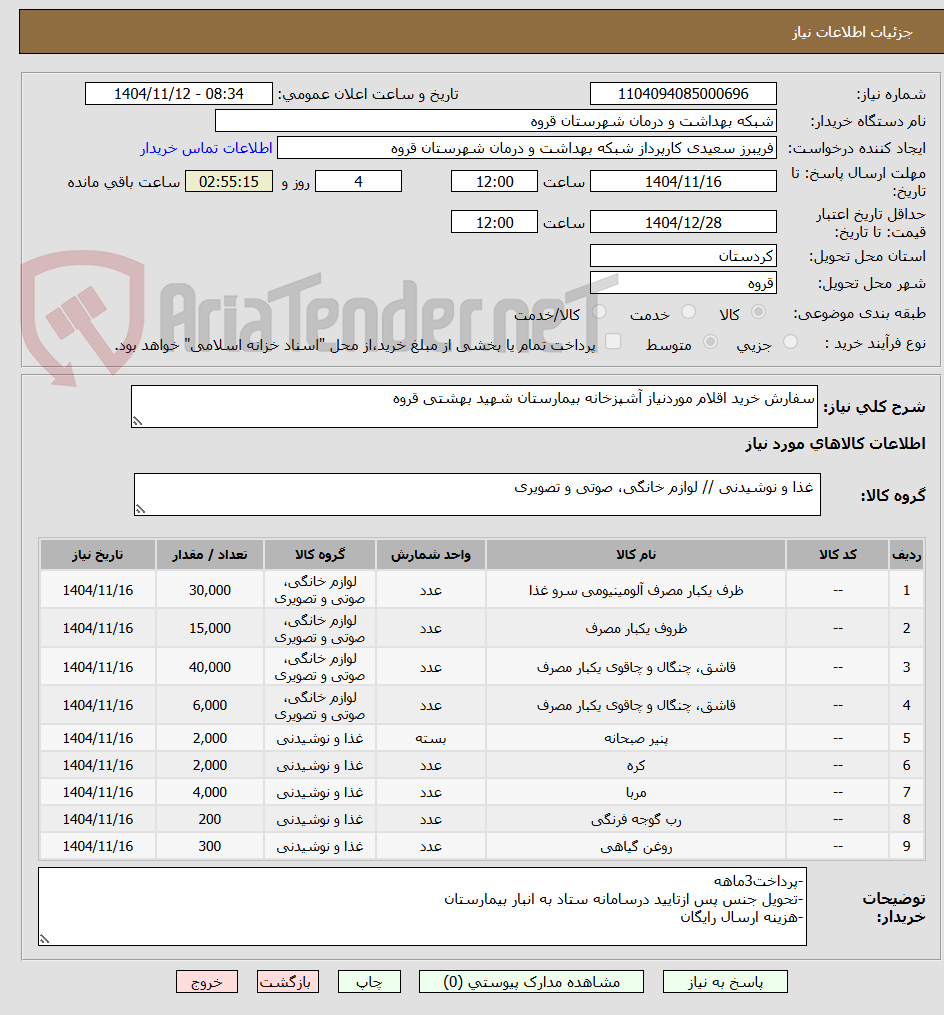Click the تاریخ نیاز column header
944x1015 pixels.
coord(98,555)
